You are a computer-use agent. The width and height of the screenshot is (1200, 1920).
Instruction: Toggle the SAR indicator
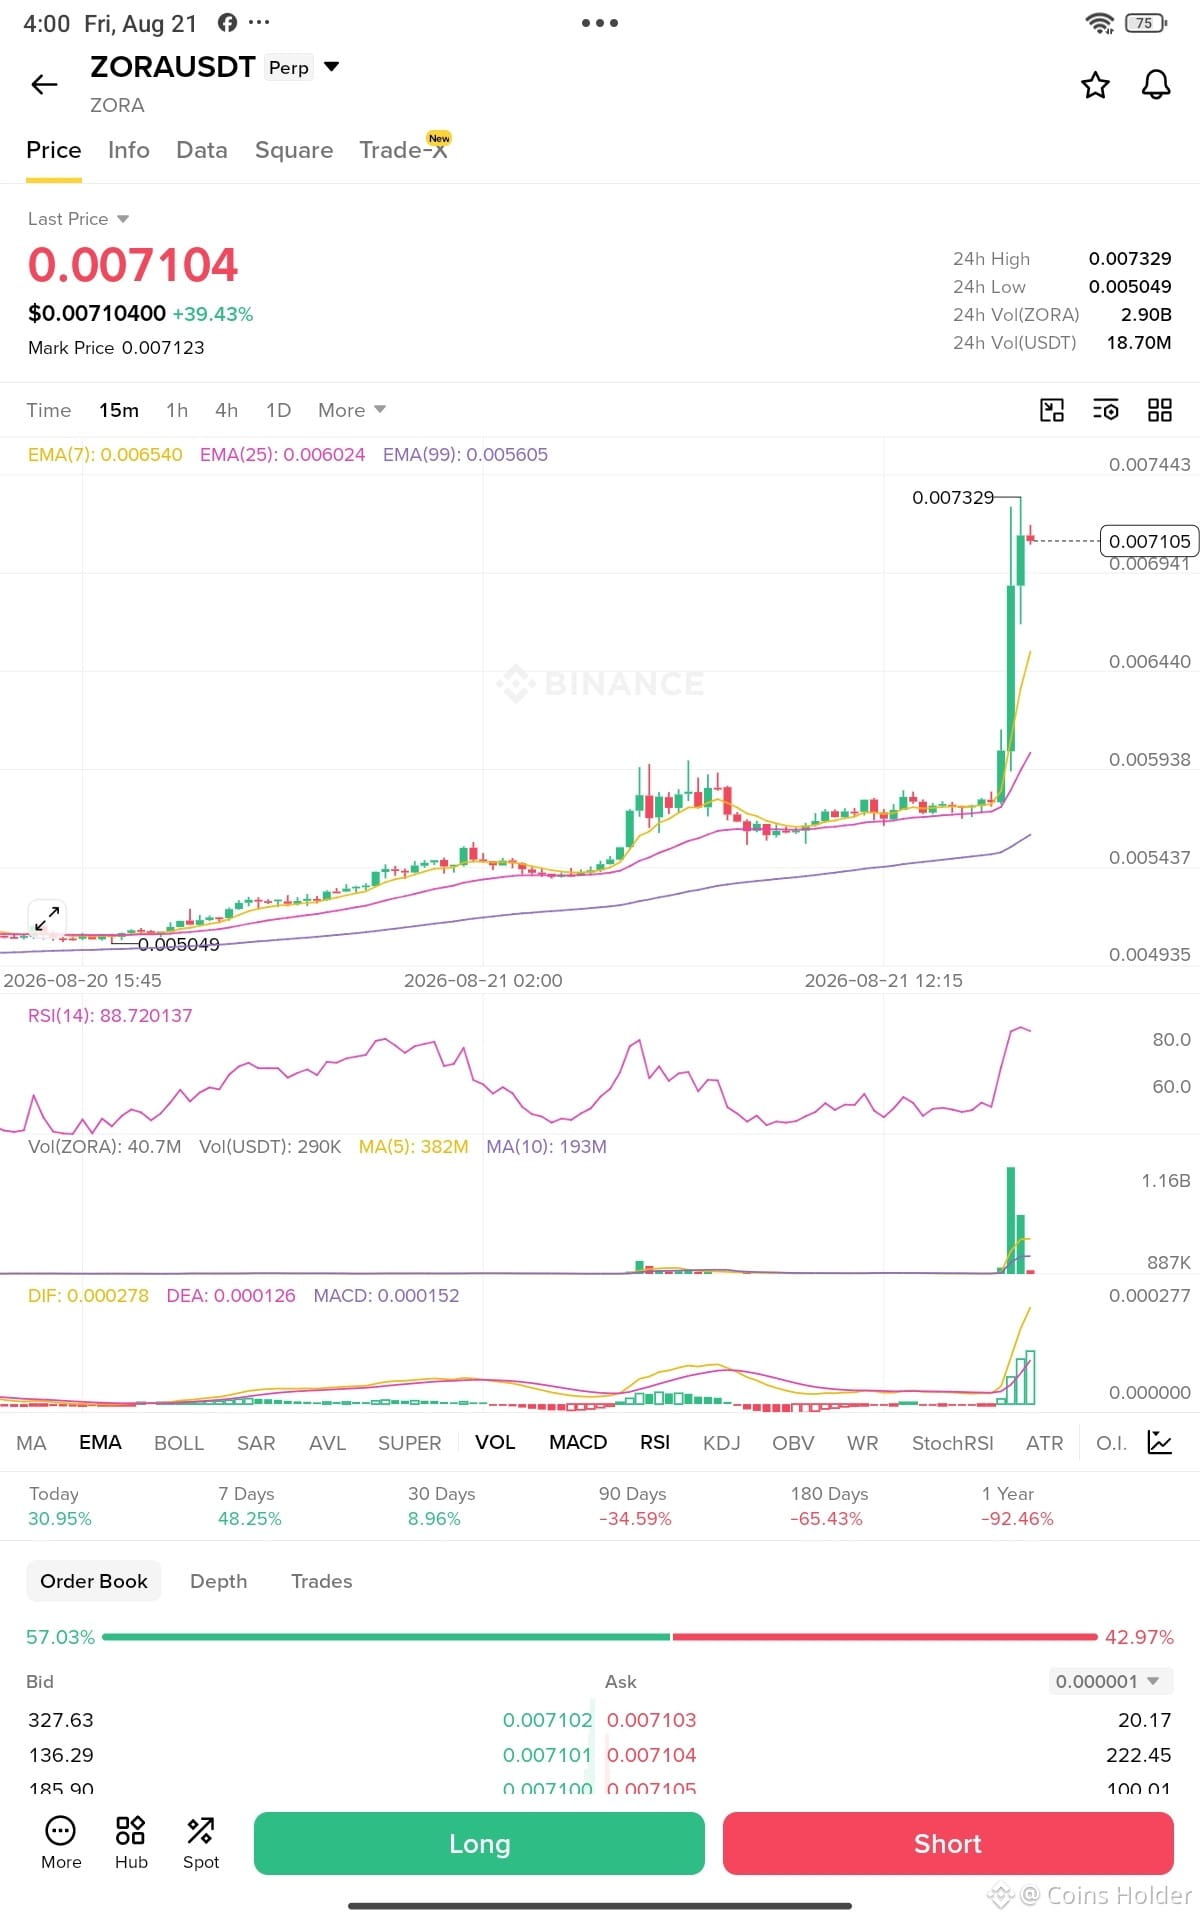tap(256, 1443)
